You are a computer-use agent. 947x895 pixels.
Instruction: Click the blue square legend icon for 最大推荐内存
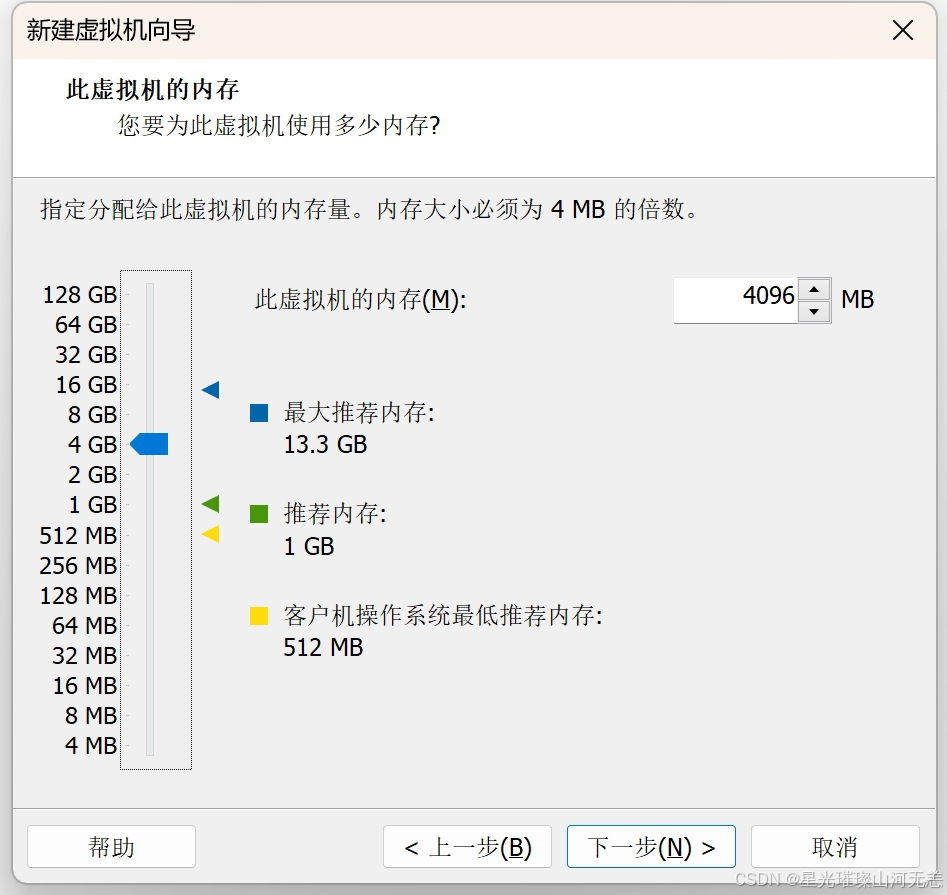[x=259, y=413]
